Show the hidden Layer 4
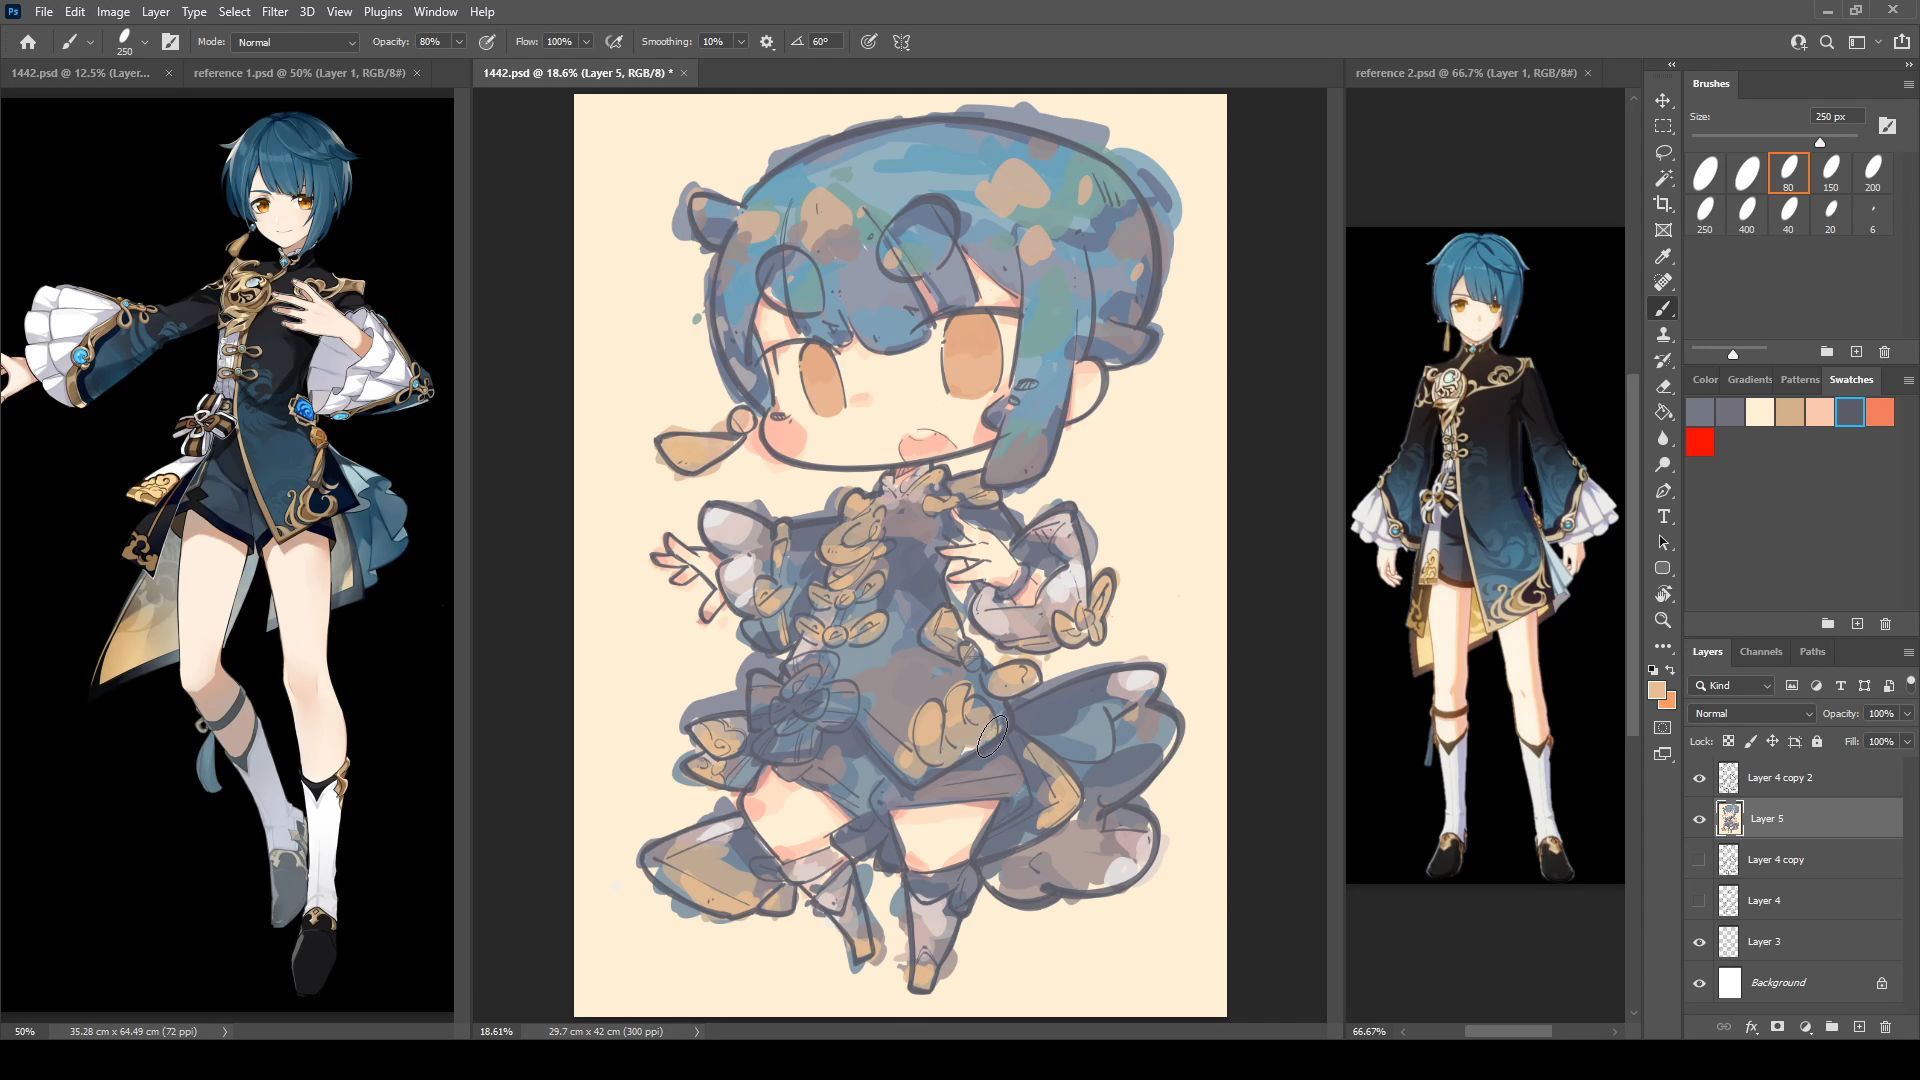 point(1699,901)
